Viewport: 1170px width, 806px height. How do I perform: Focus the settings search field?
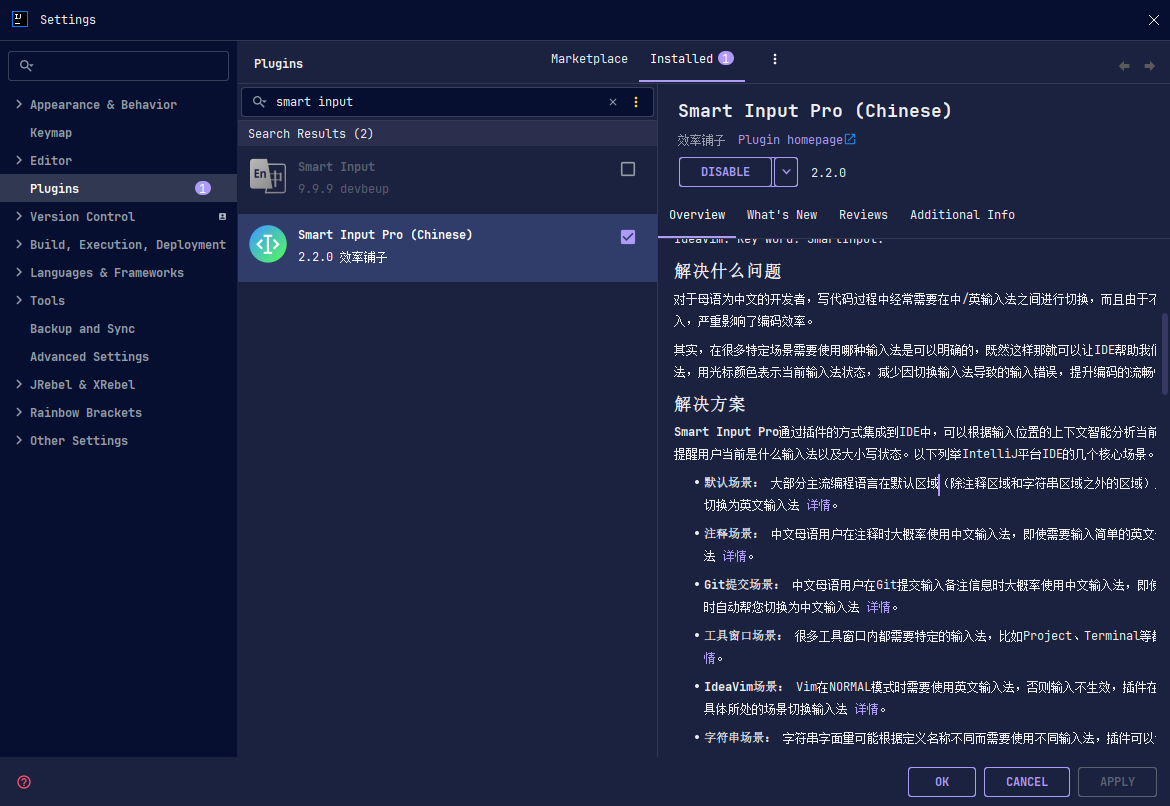[x=119, y=66]
